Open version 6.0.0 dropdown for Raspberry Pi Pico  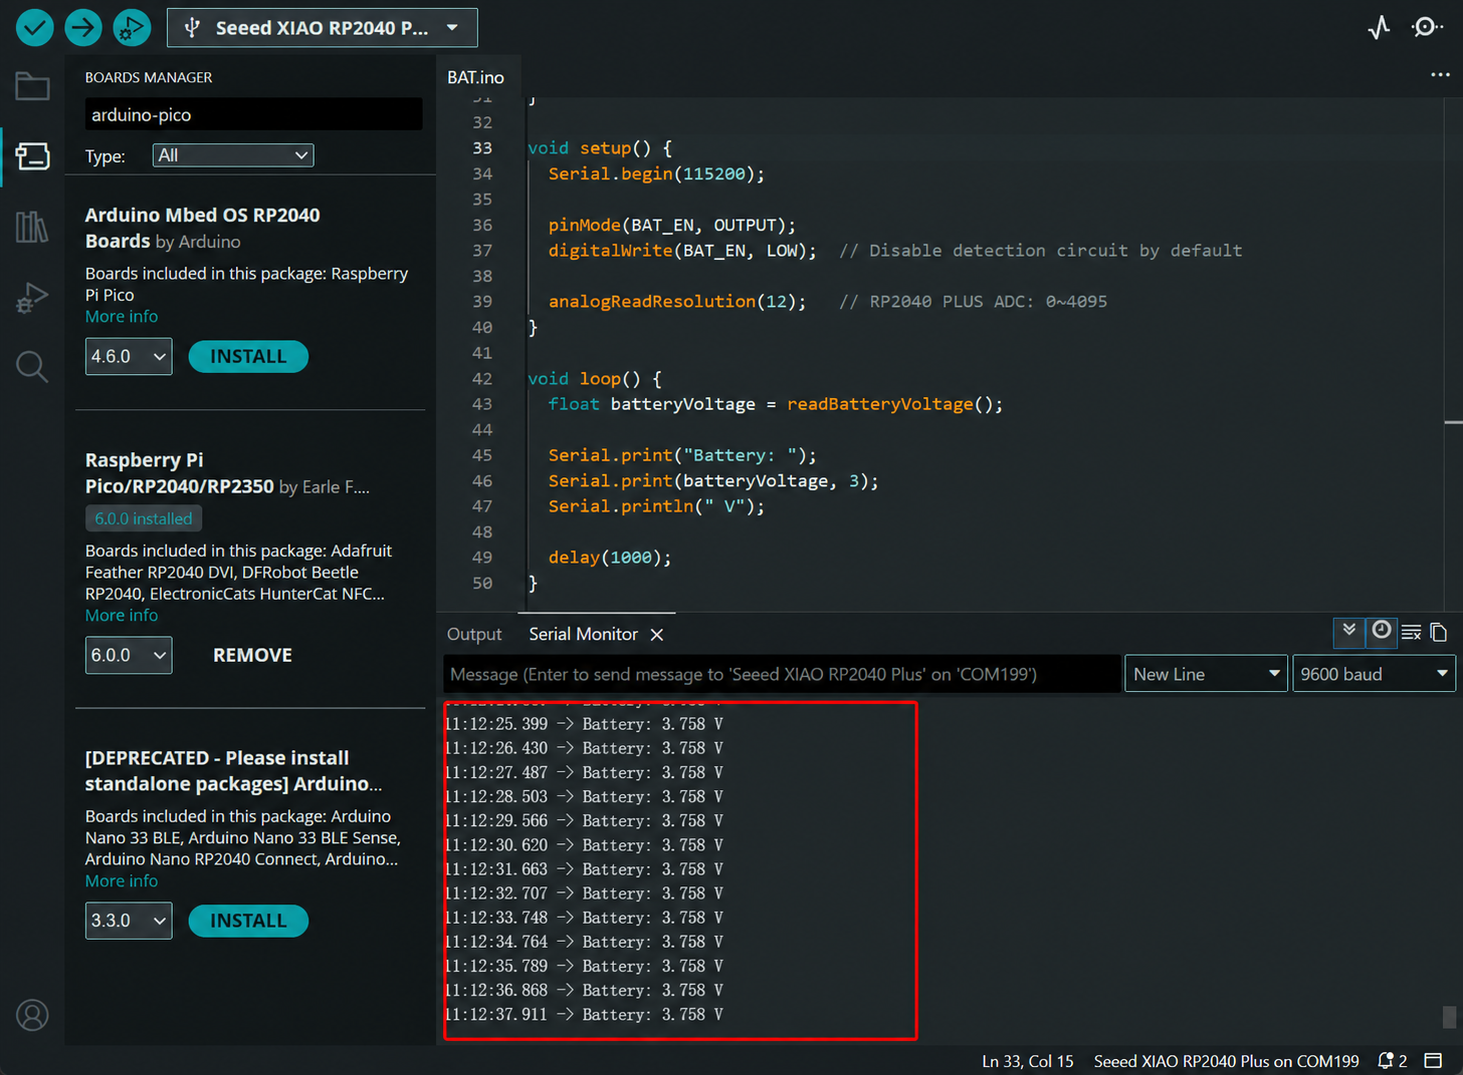(x=129, y=655)
